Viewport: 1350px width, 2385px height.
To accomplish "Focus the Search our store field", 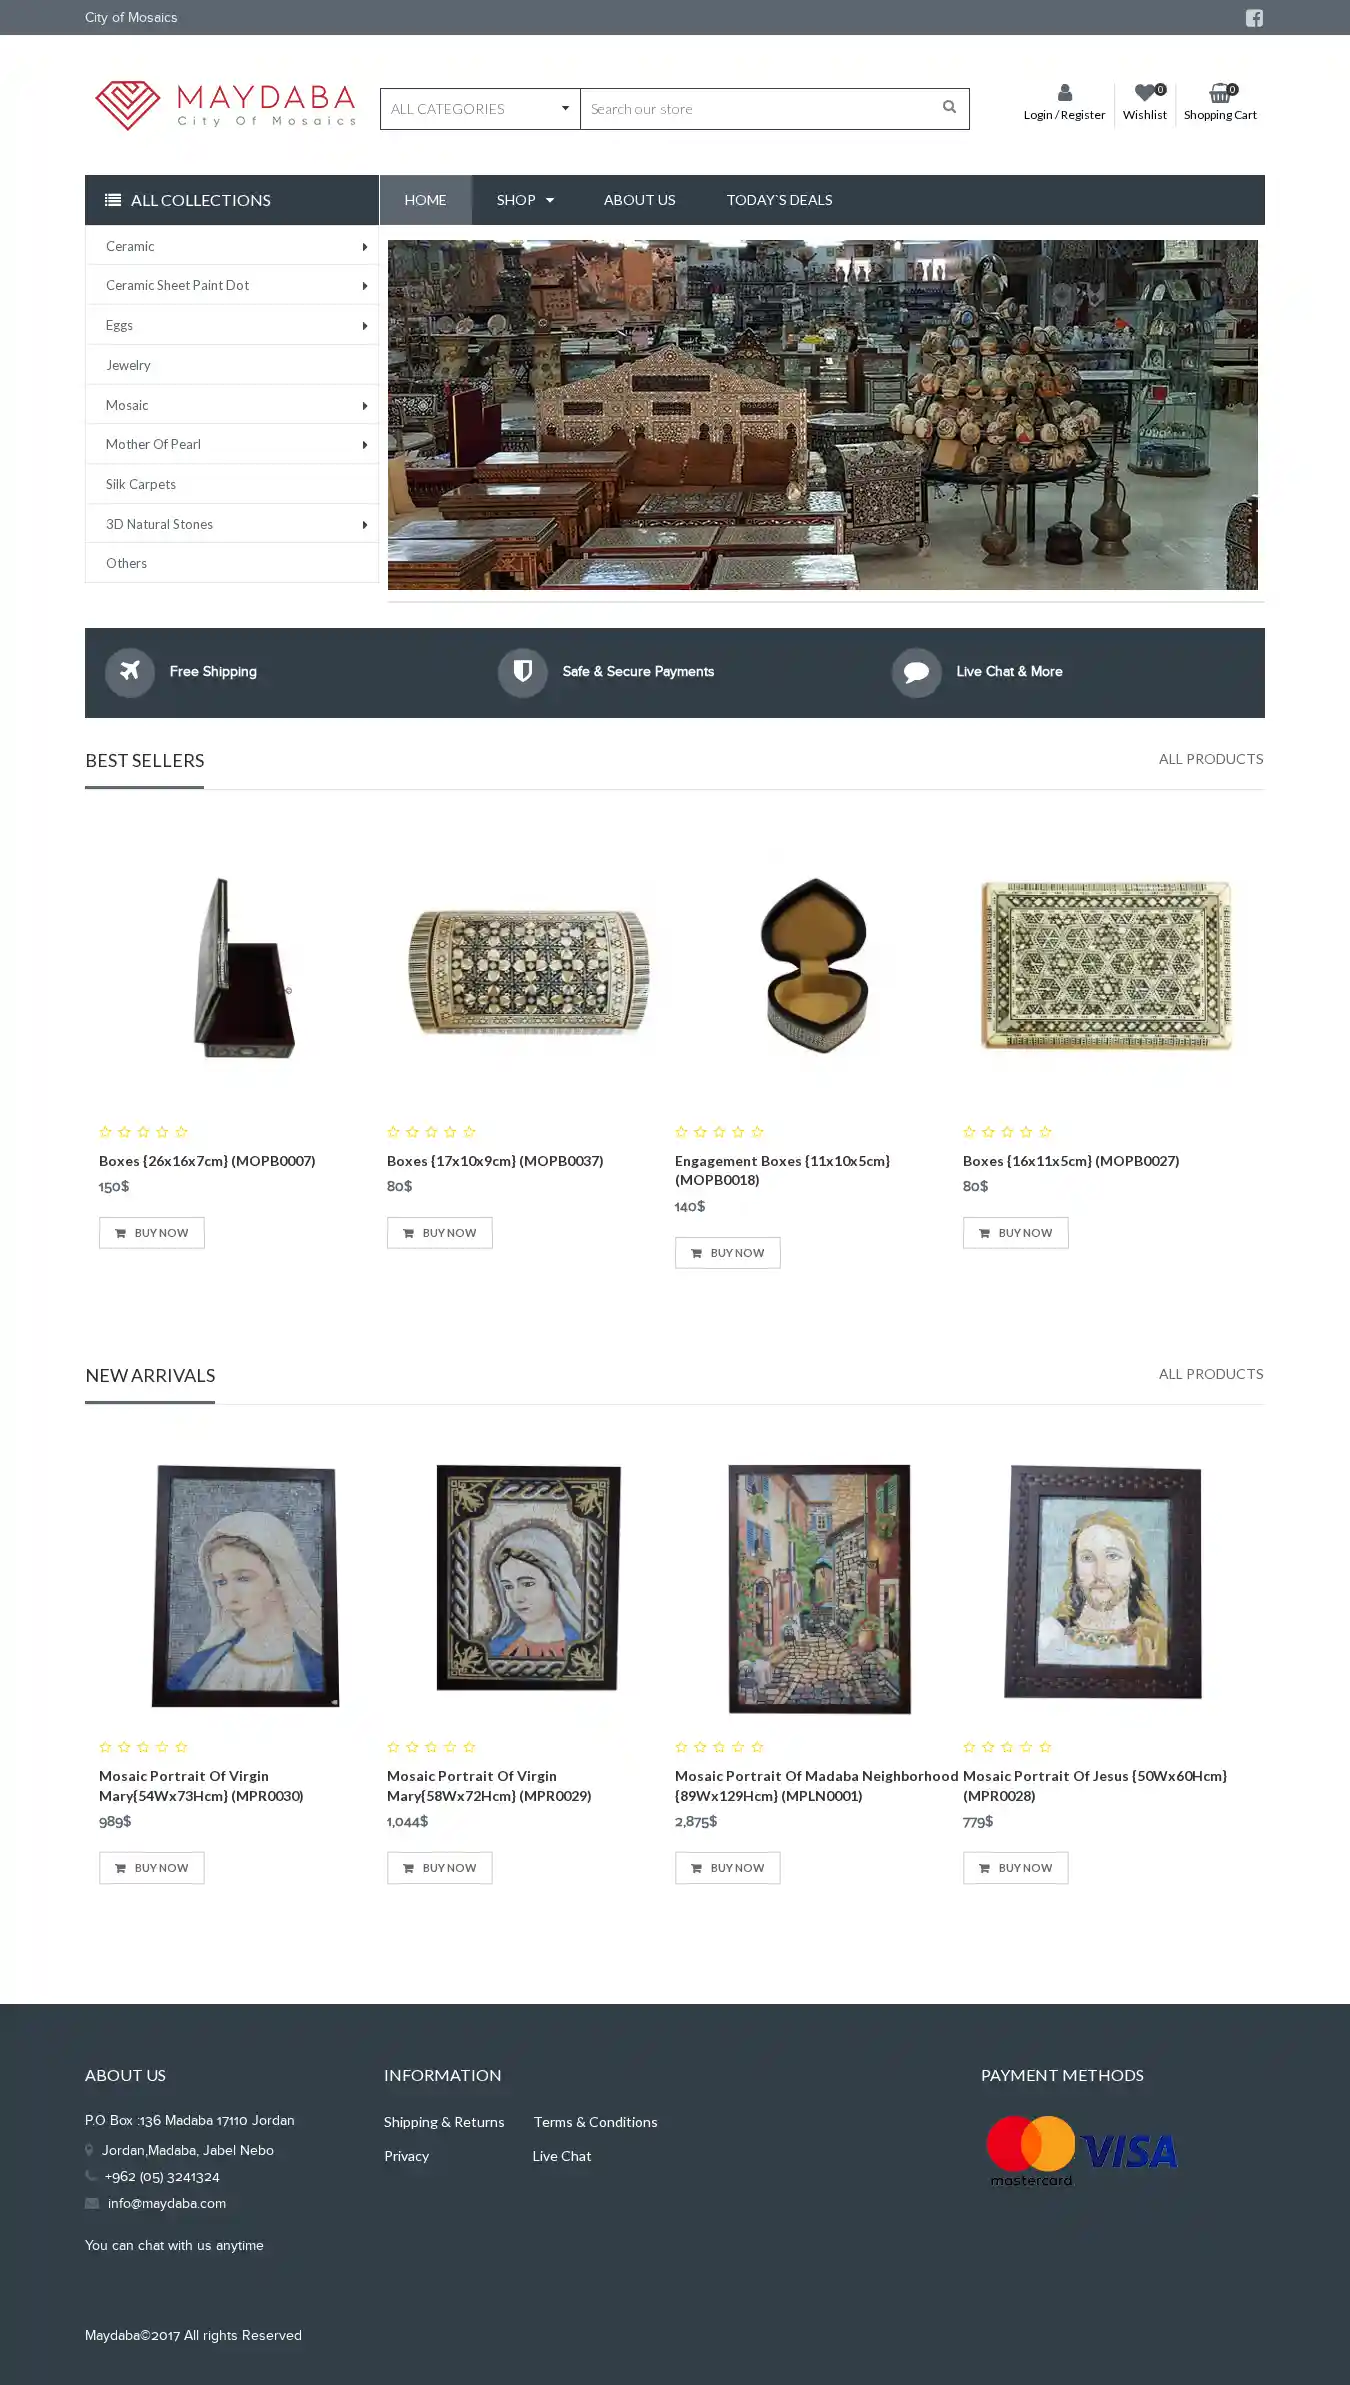I will click(x=755, y=109).
